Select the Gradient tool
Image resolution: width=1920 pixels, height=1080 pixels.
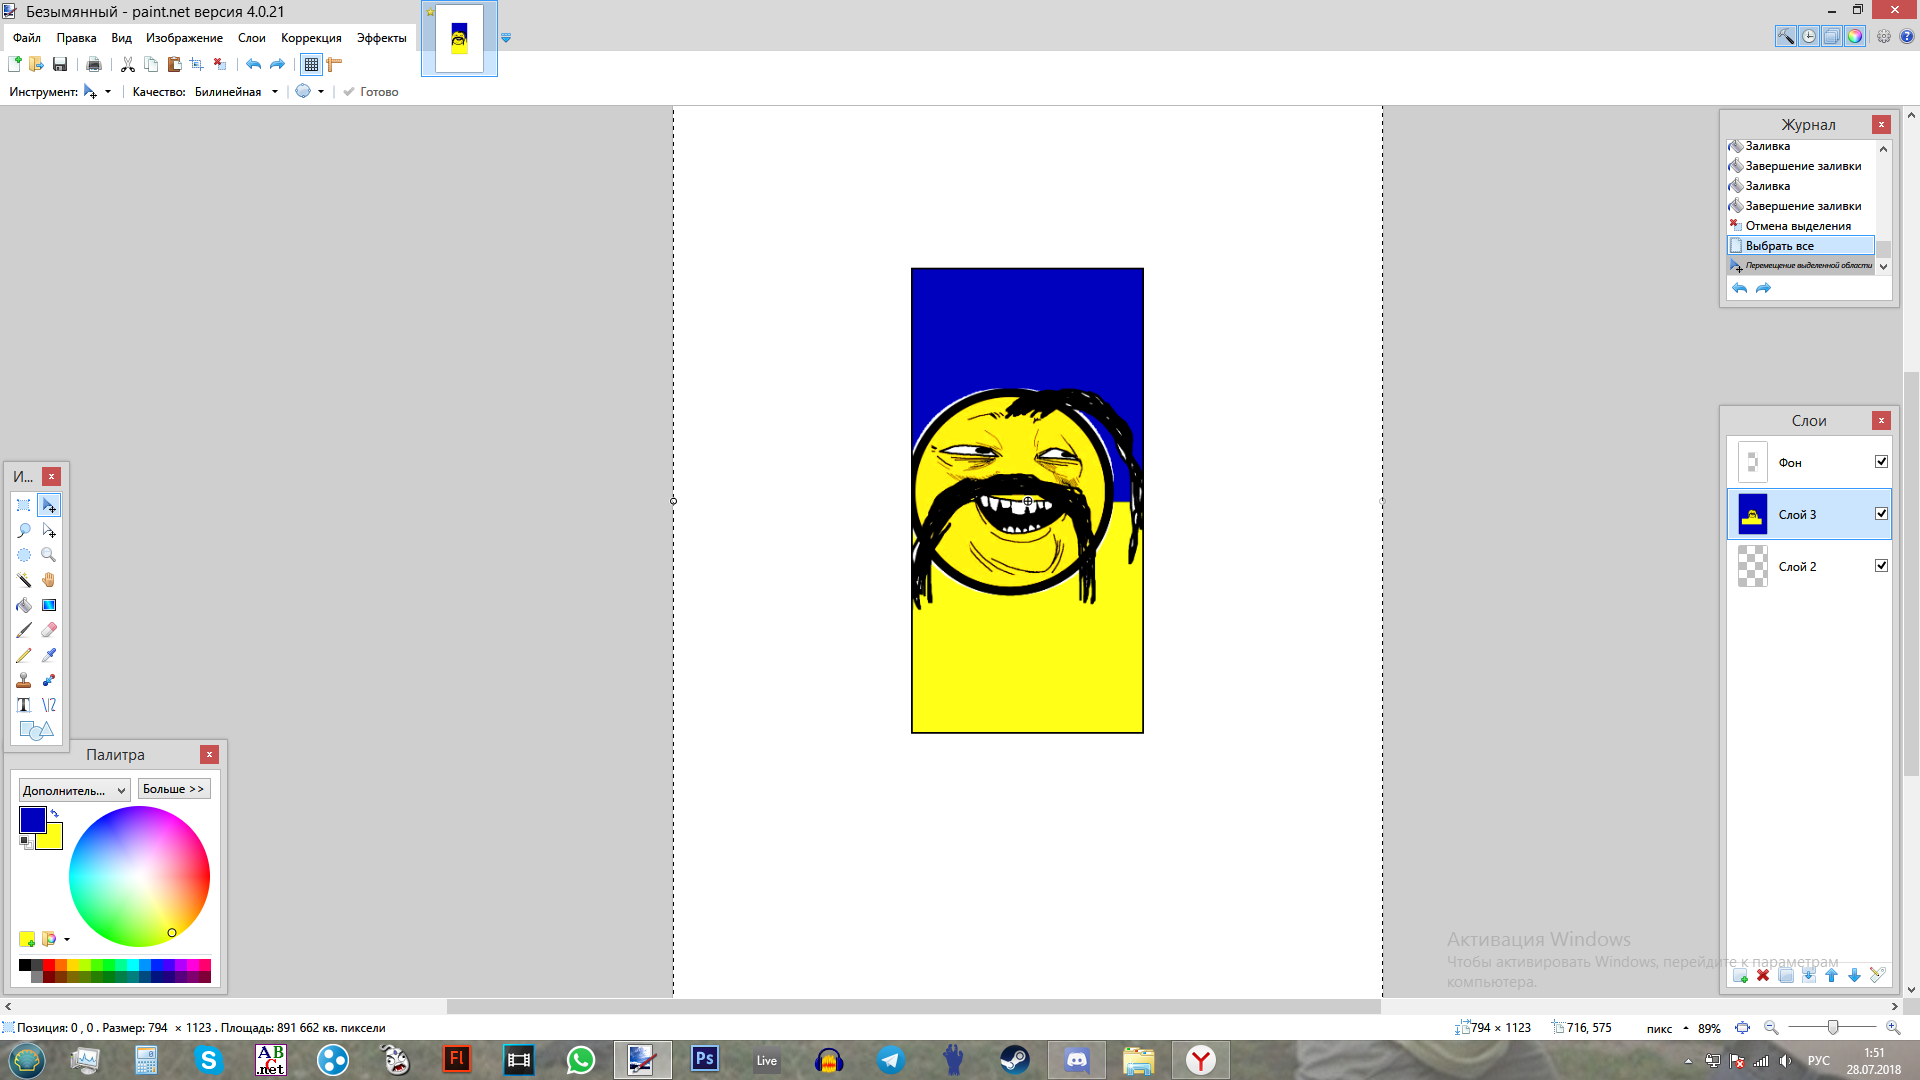49,605
